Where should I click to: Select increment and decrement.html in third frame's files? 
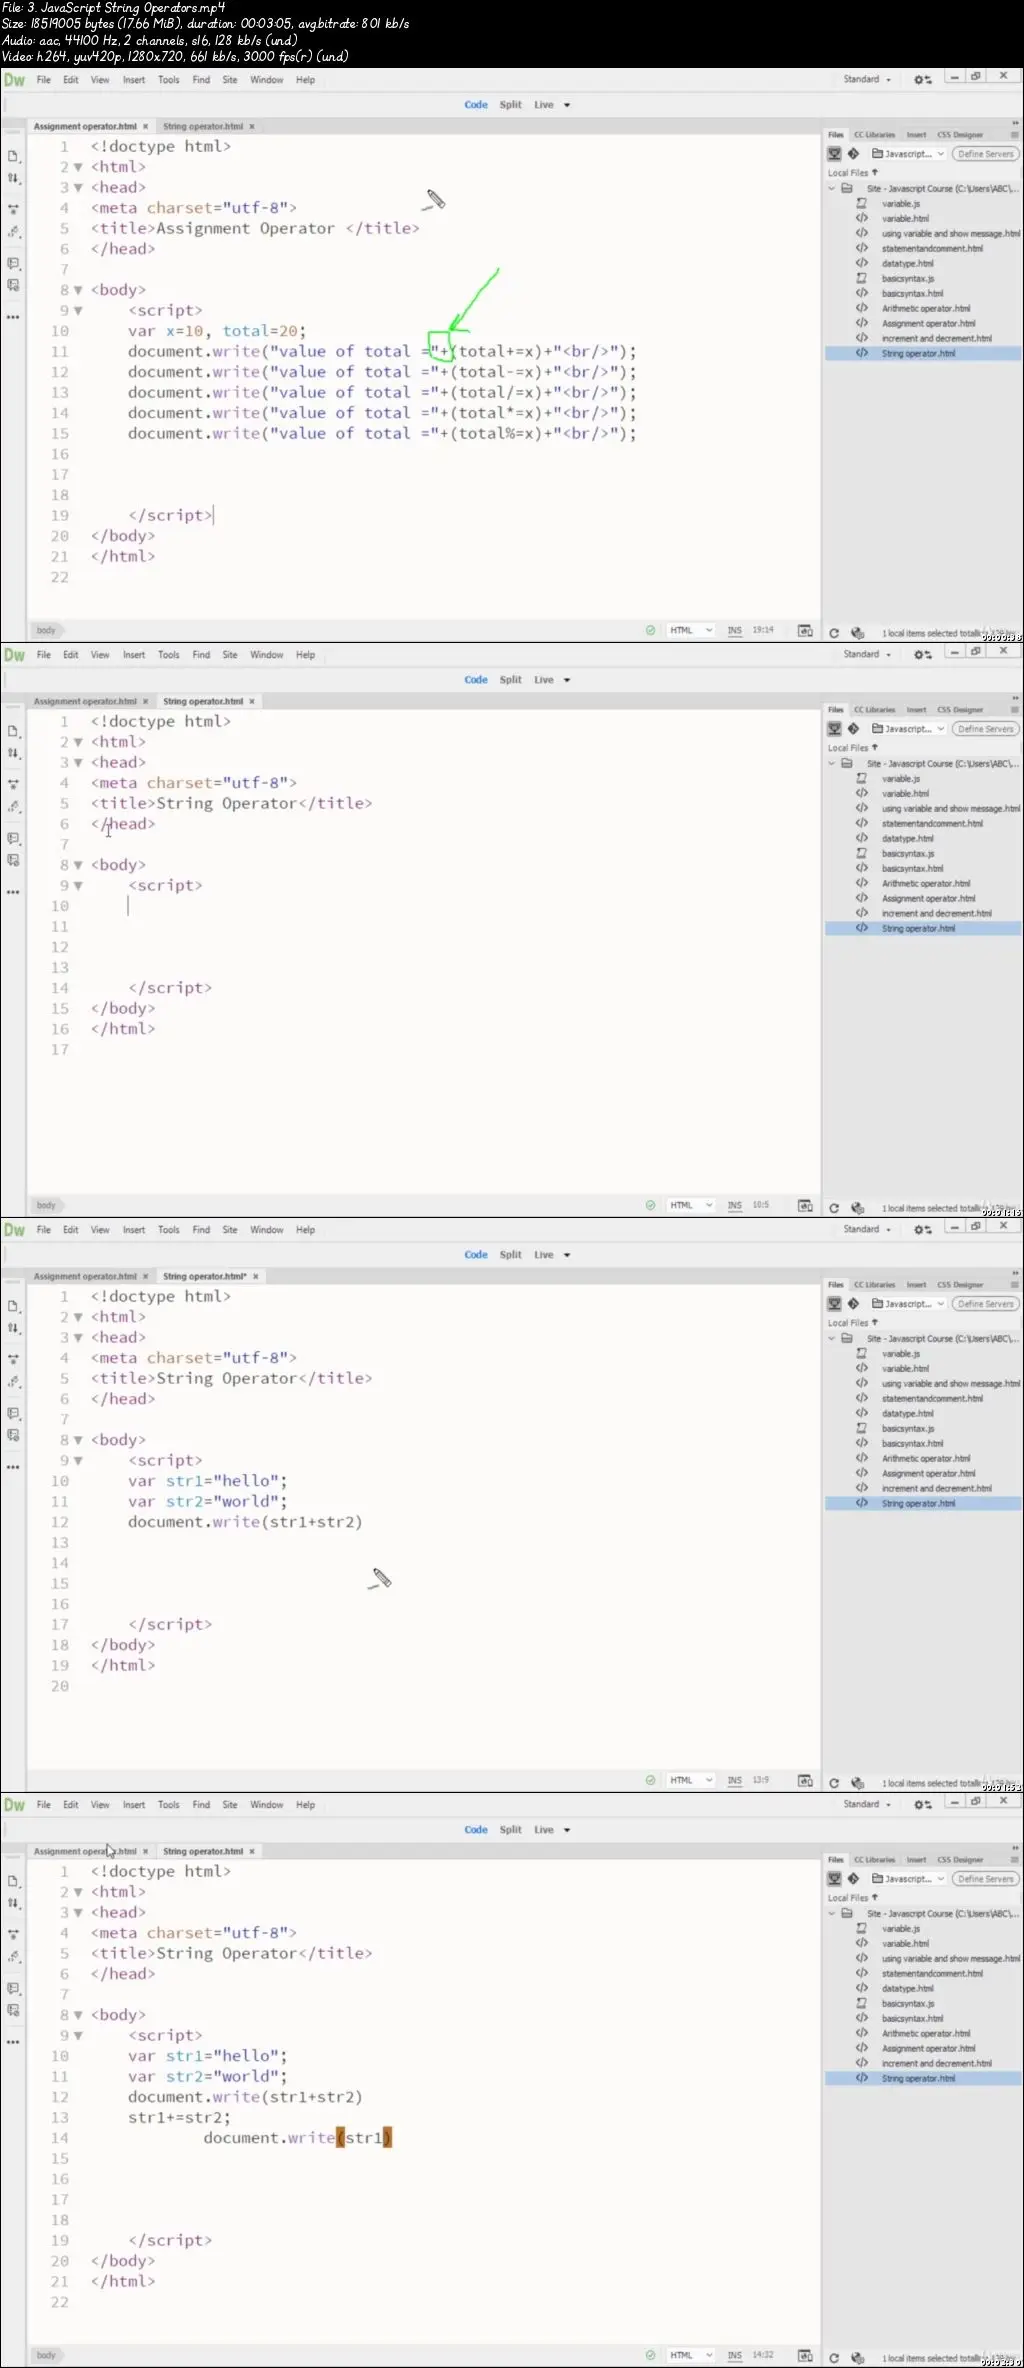coord(936,1489)
